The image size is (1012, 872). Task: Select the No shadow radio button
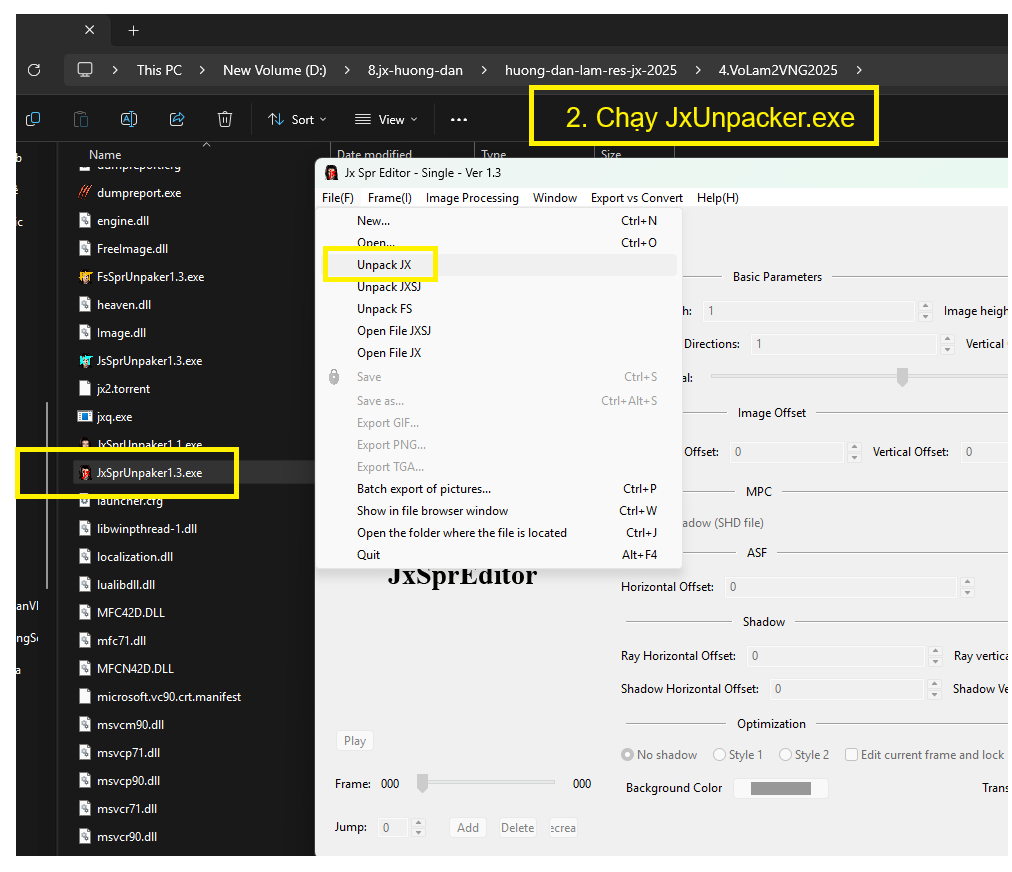[628, 755]
